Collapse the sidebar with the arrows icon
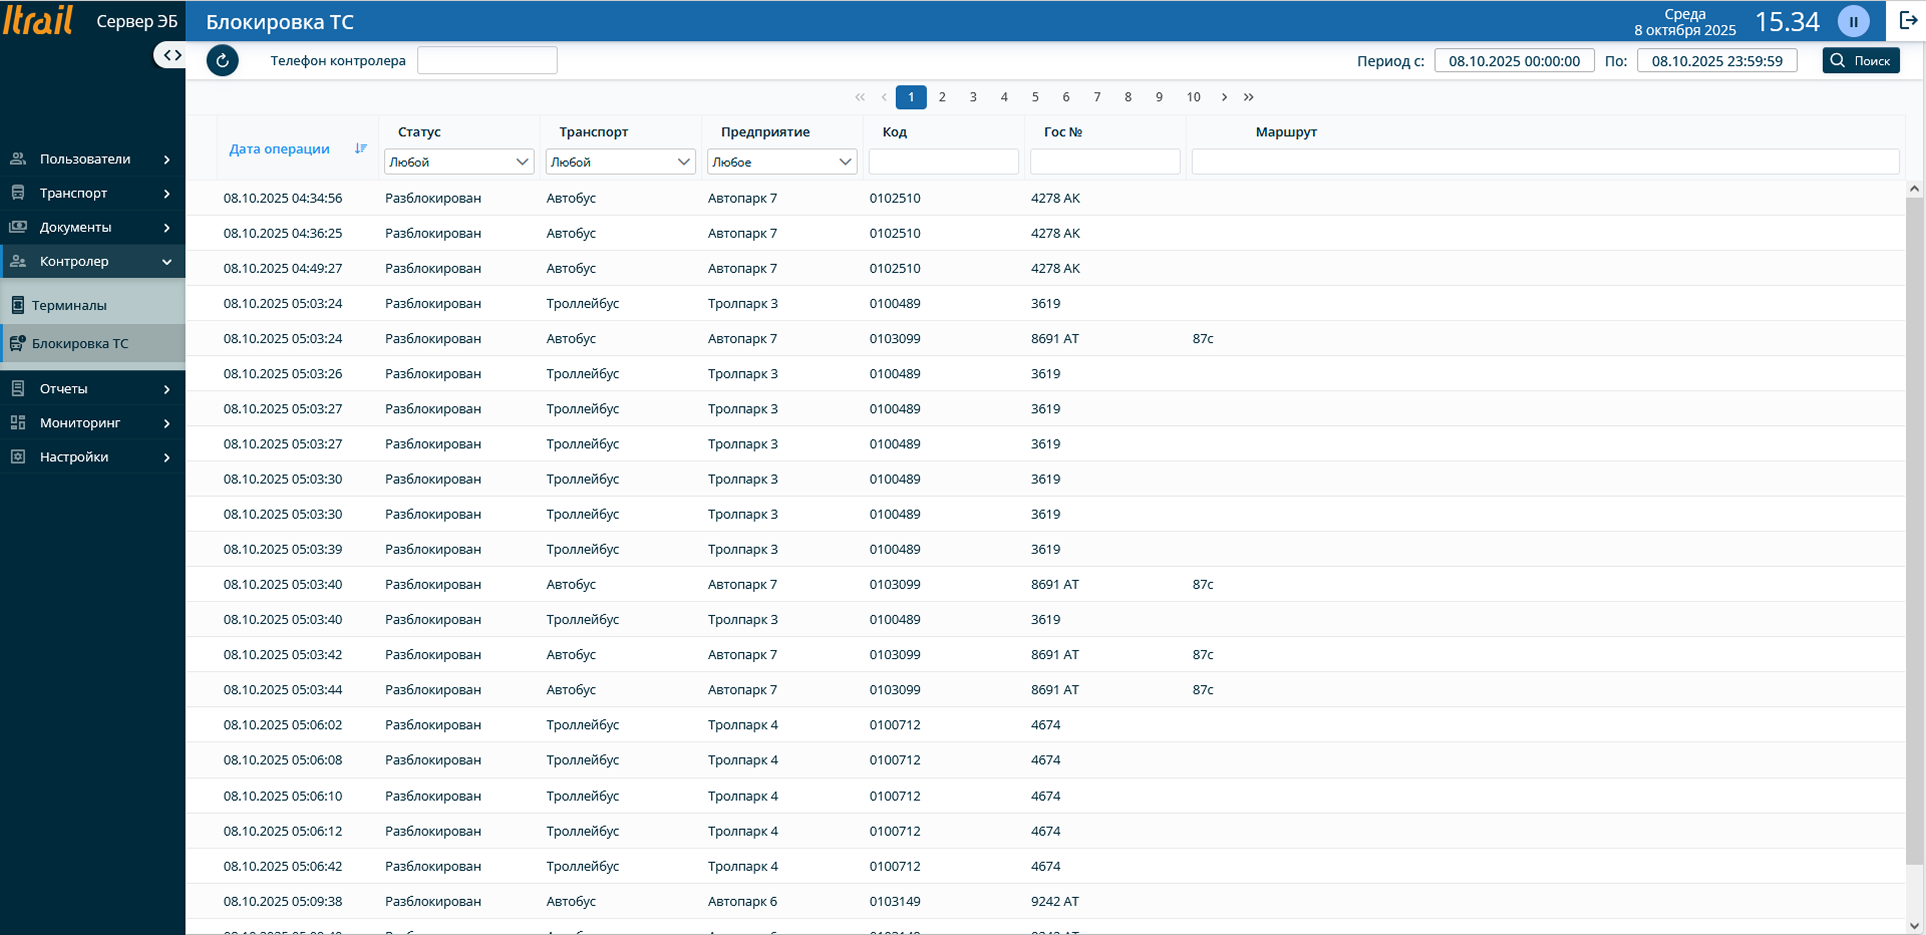Viewport: 1926px width, 935px height. click(x=172, y=55)
